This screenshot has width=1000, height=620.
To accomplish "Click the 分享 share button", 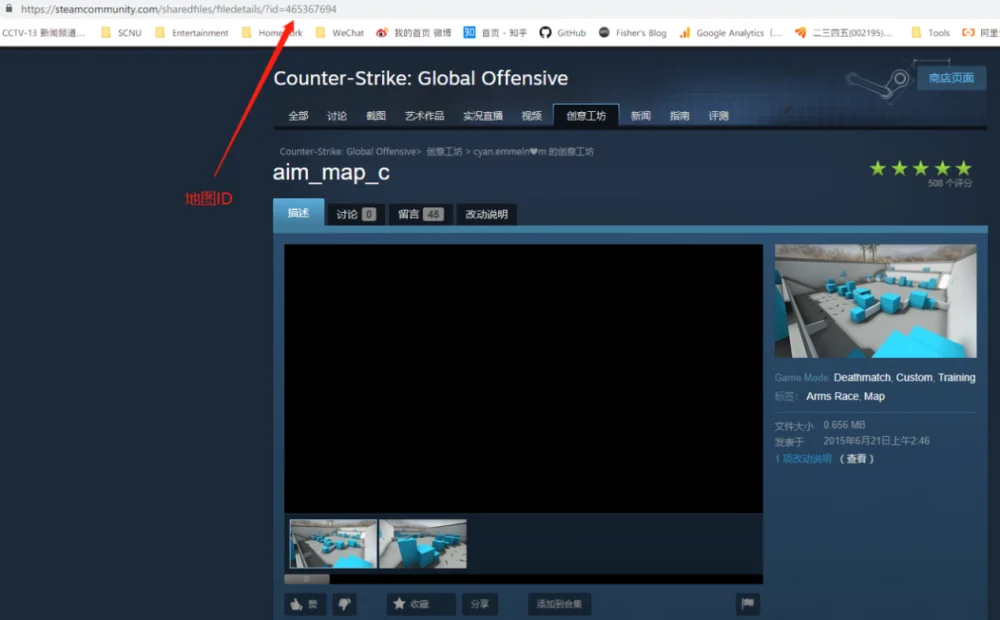I will (480, 603).
